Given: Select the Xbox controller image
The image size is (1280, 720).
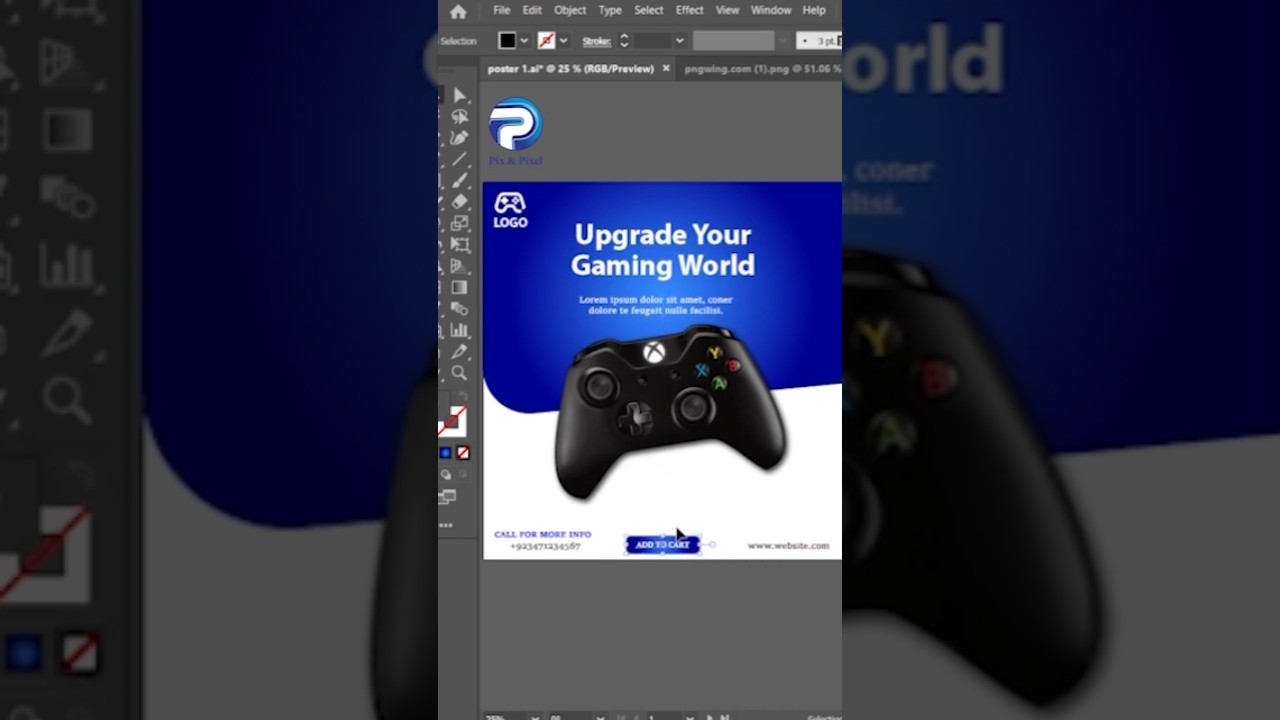Looking at the screenshot, I should (670, 411).
